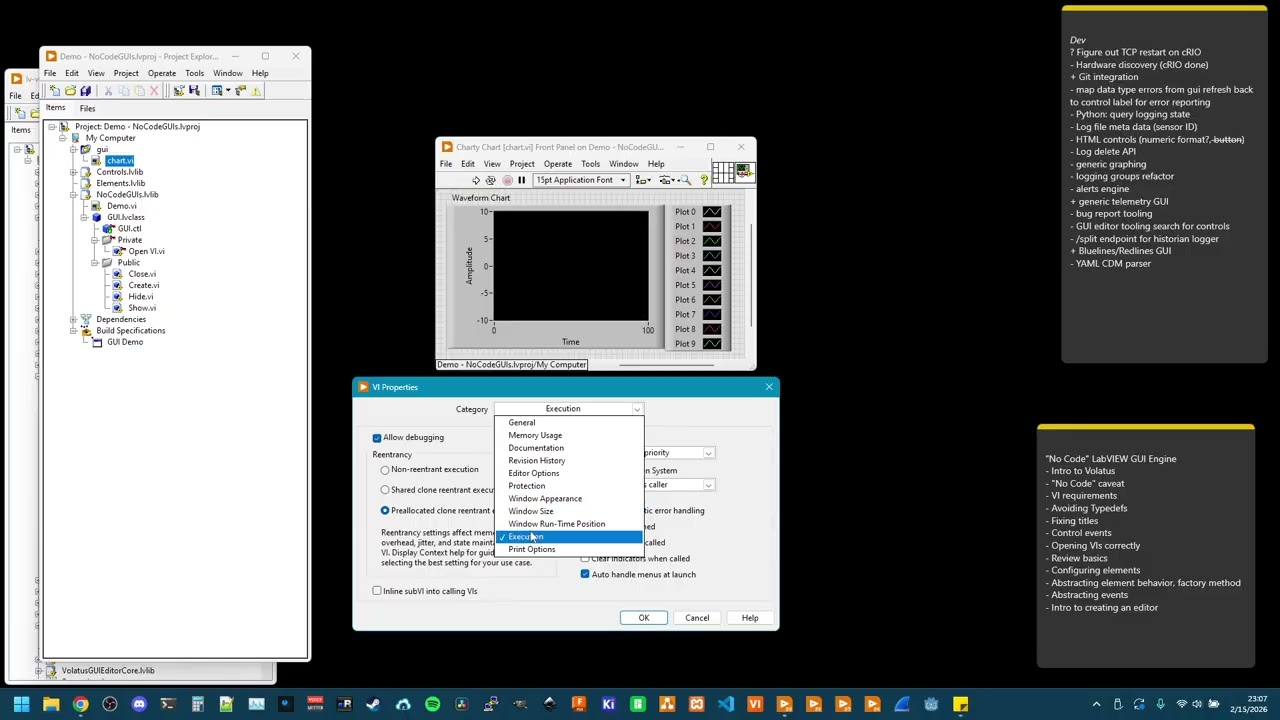Toggle Auto handle menus at launch checkbox
This screenshot has height=720, width=1280.
point(585,574)
